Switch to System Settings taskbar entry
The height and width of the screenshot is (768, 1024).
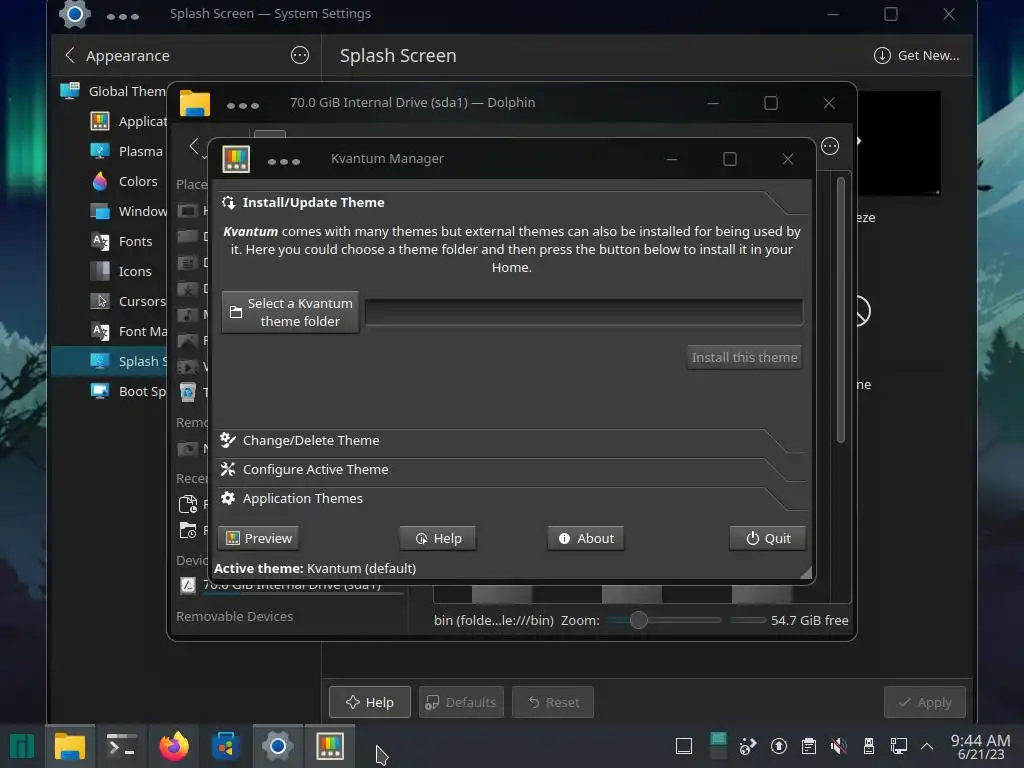pyautogui.click(x=278, y=746)
